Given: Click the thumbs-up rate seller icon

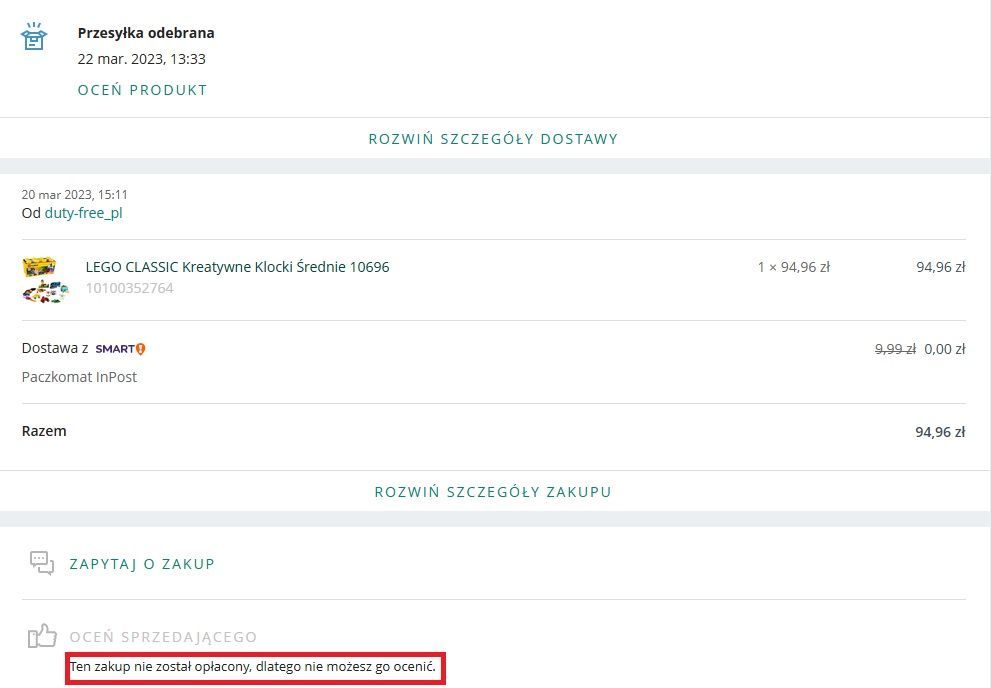Looking at the screenshot, I should [42, 636].
